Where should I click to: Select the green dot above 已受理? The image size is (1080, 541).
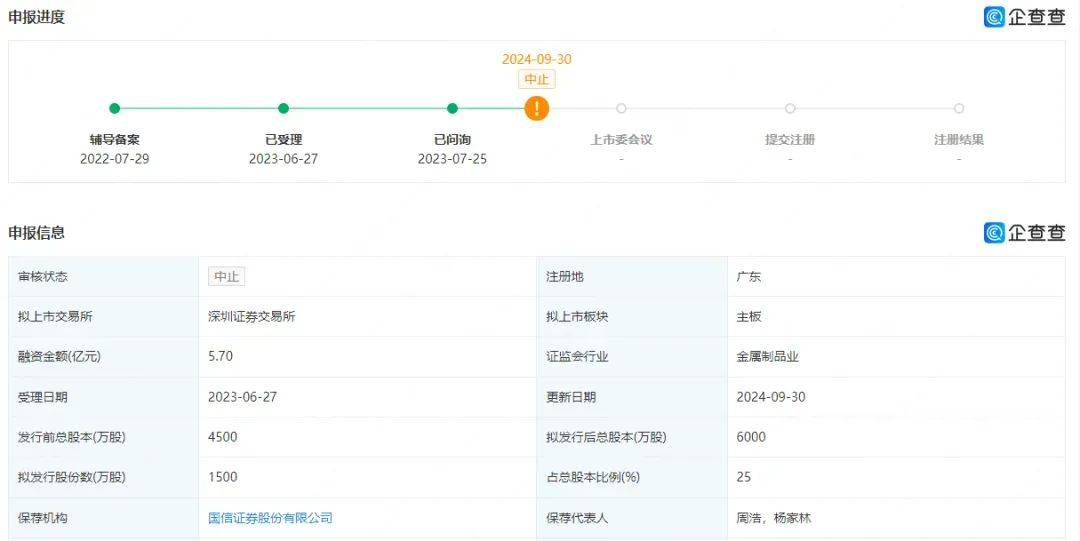[x=283, y=108]
